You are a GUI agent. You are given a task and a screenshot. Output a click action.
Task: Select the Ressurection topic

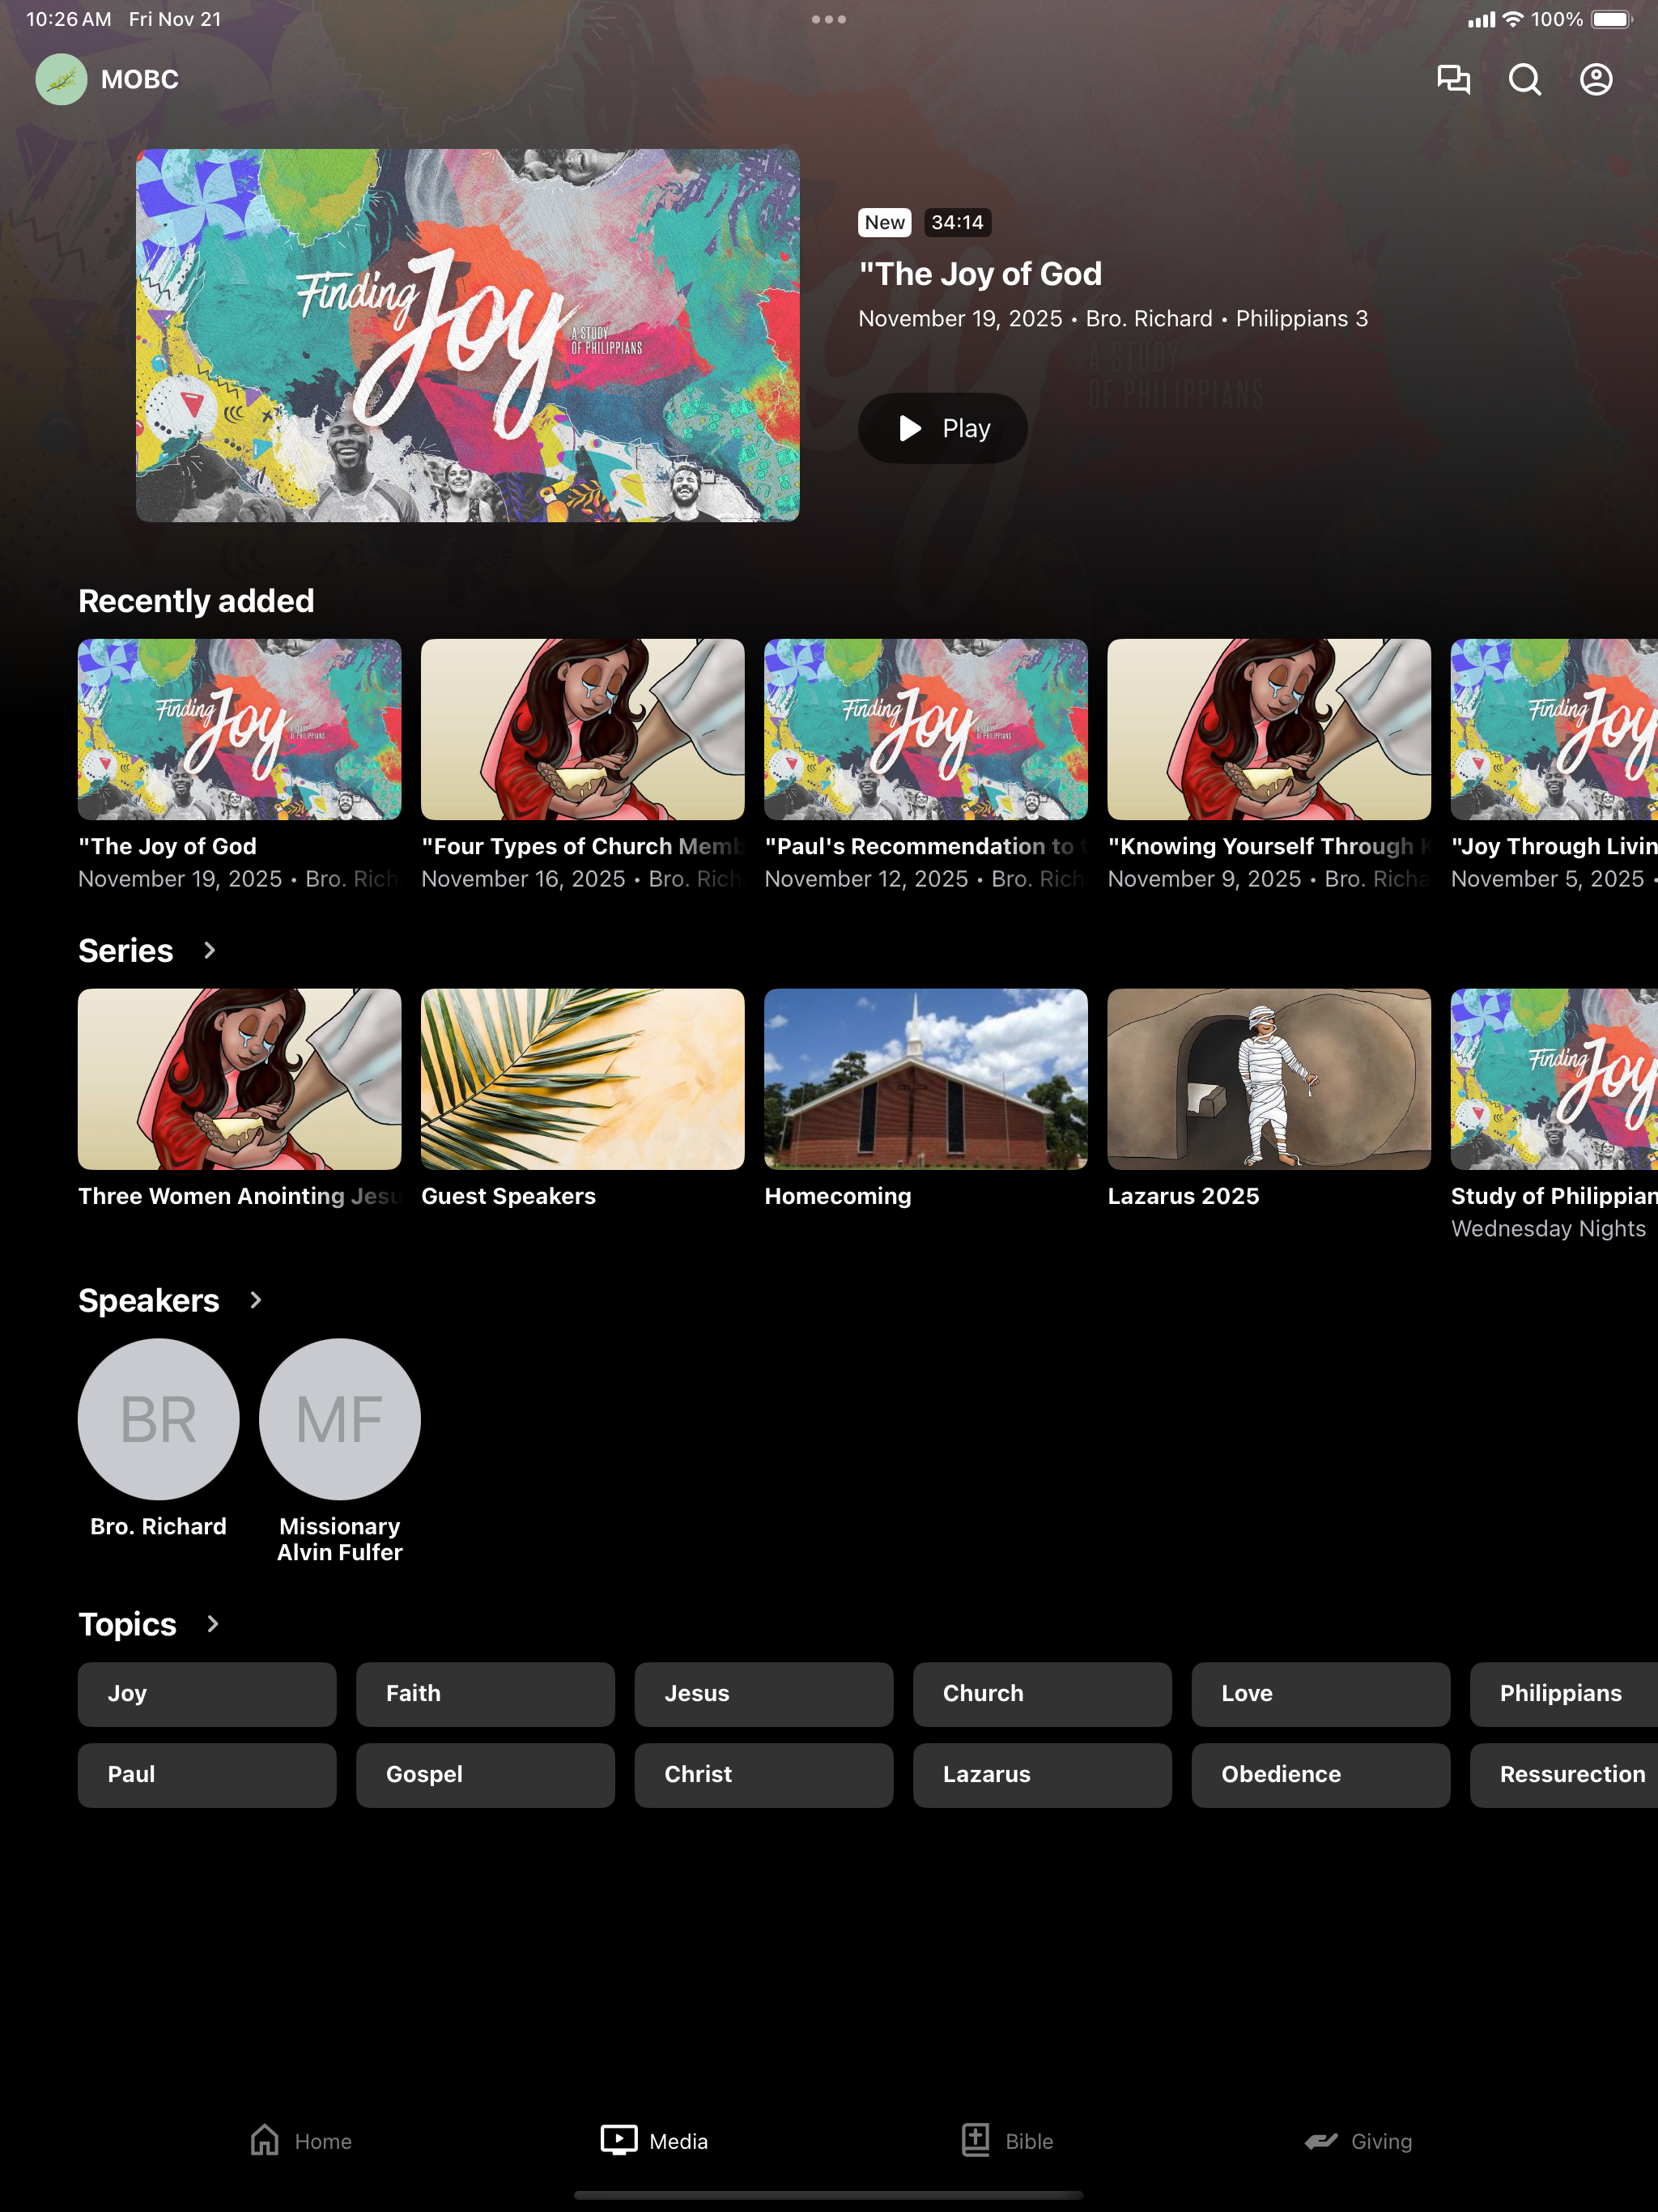click(1564, 1775)
